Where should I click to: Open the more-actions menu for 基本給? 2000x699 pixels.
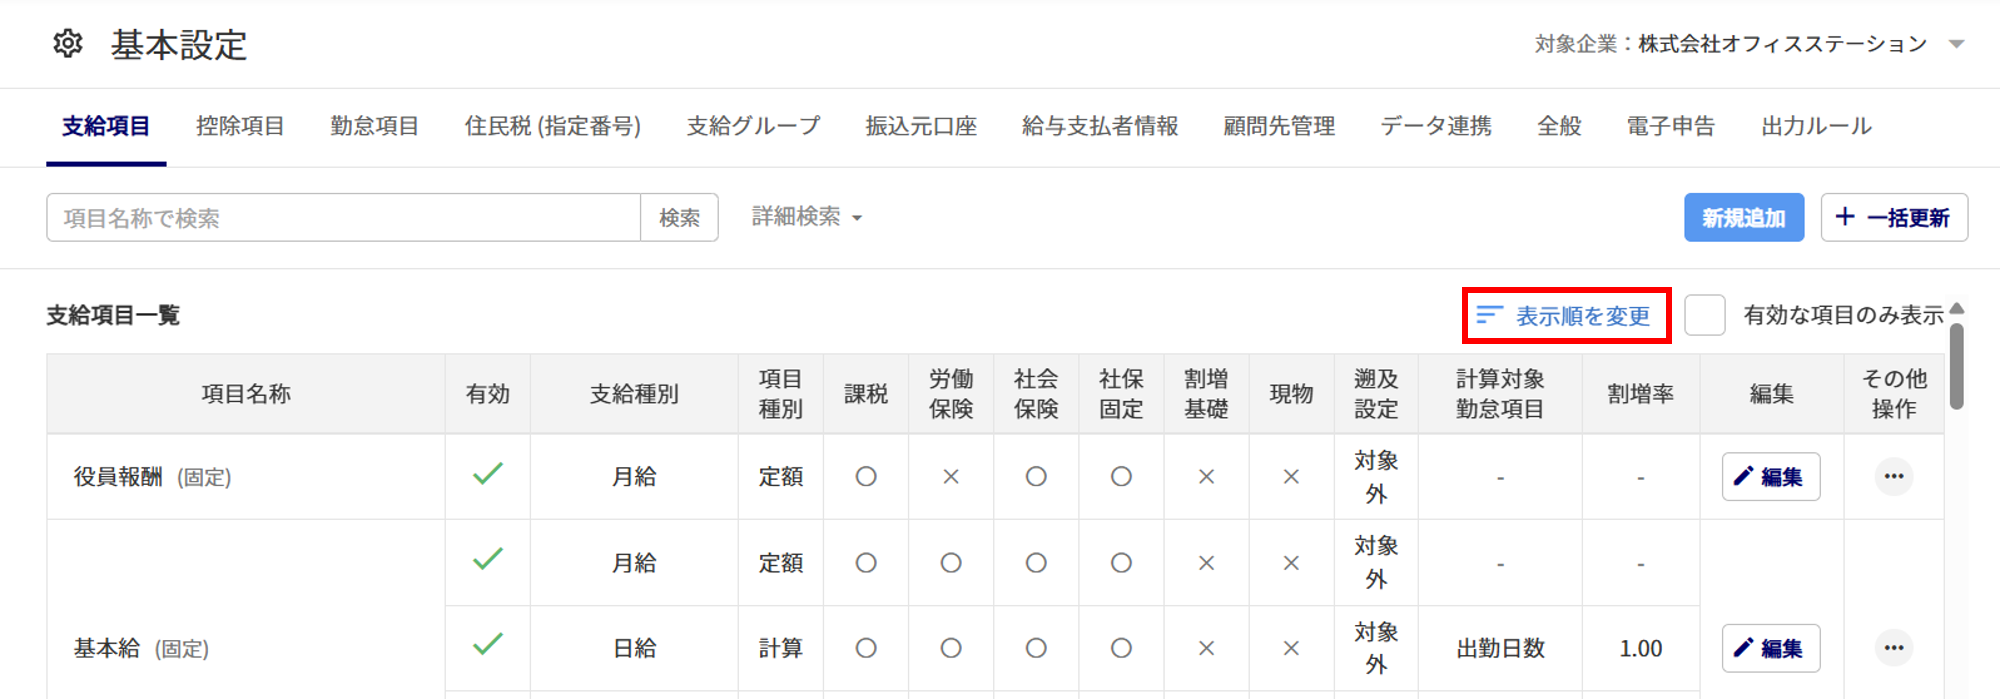point(1894,648)
